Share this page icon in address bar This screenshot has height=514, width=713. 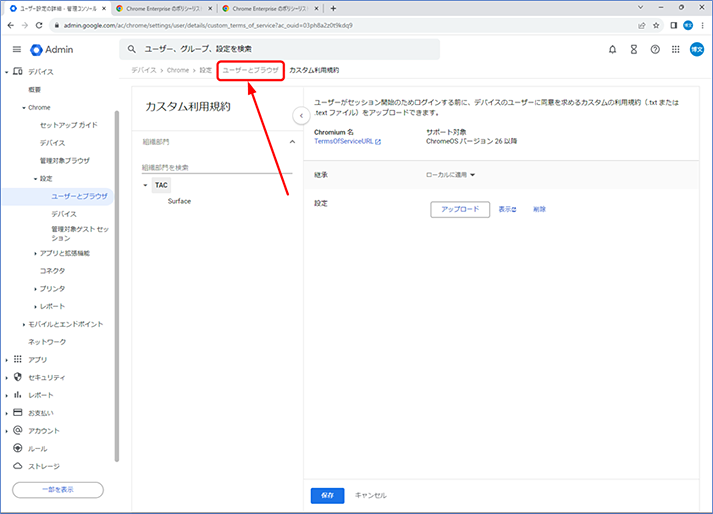tap(642, 25)
